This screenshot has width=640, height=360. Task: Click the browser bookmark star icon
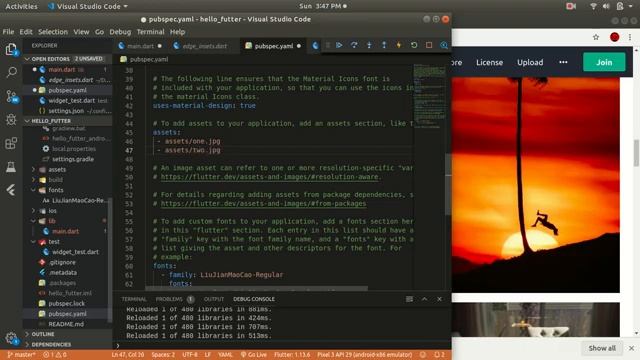point(596,37)
